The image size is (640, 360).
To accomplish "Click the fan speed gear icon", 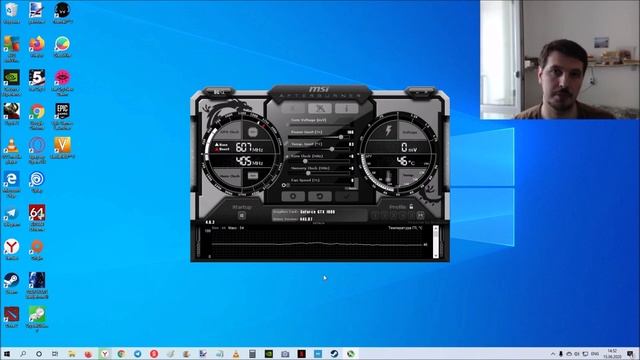I will (x=284, y=185).
